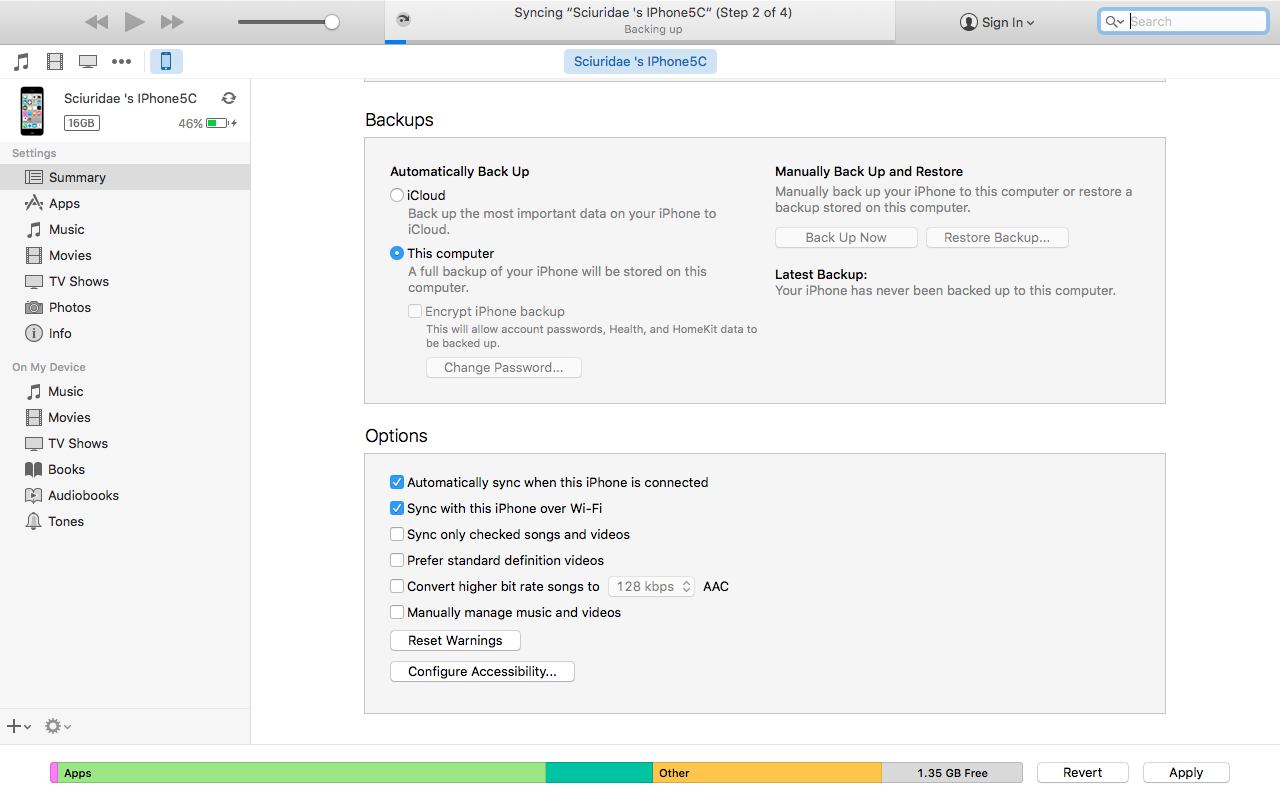Open the add (plus) menu at sidebar bottom
Image resolution: width=1280 pixels, height=800 pixels.
tap(19, 726)
